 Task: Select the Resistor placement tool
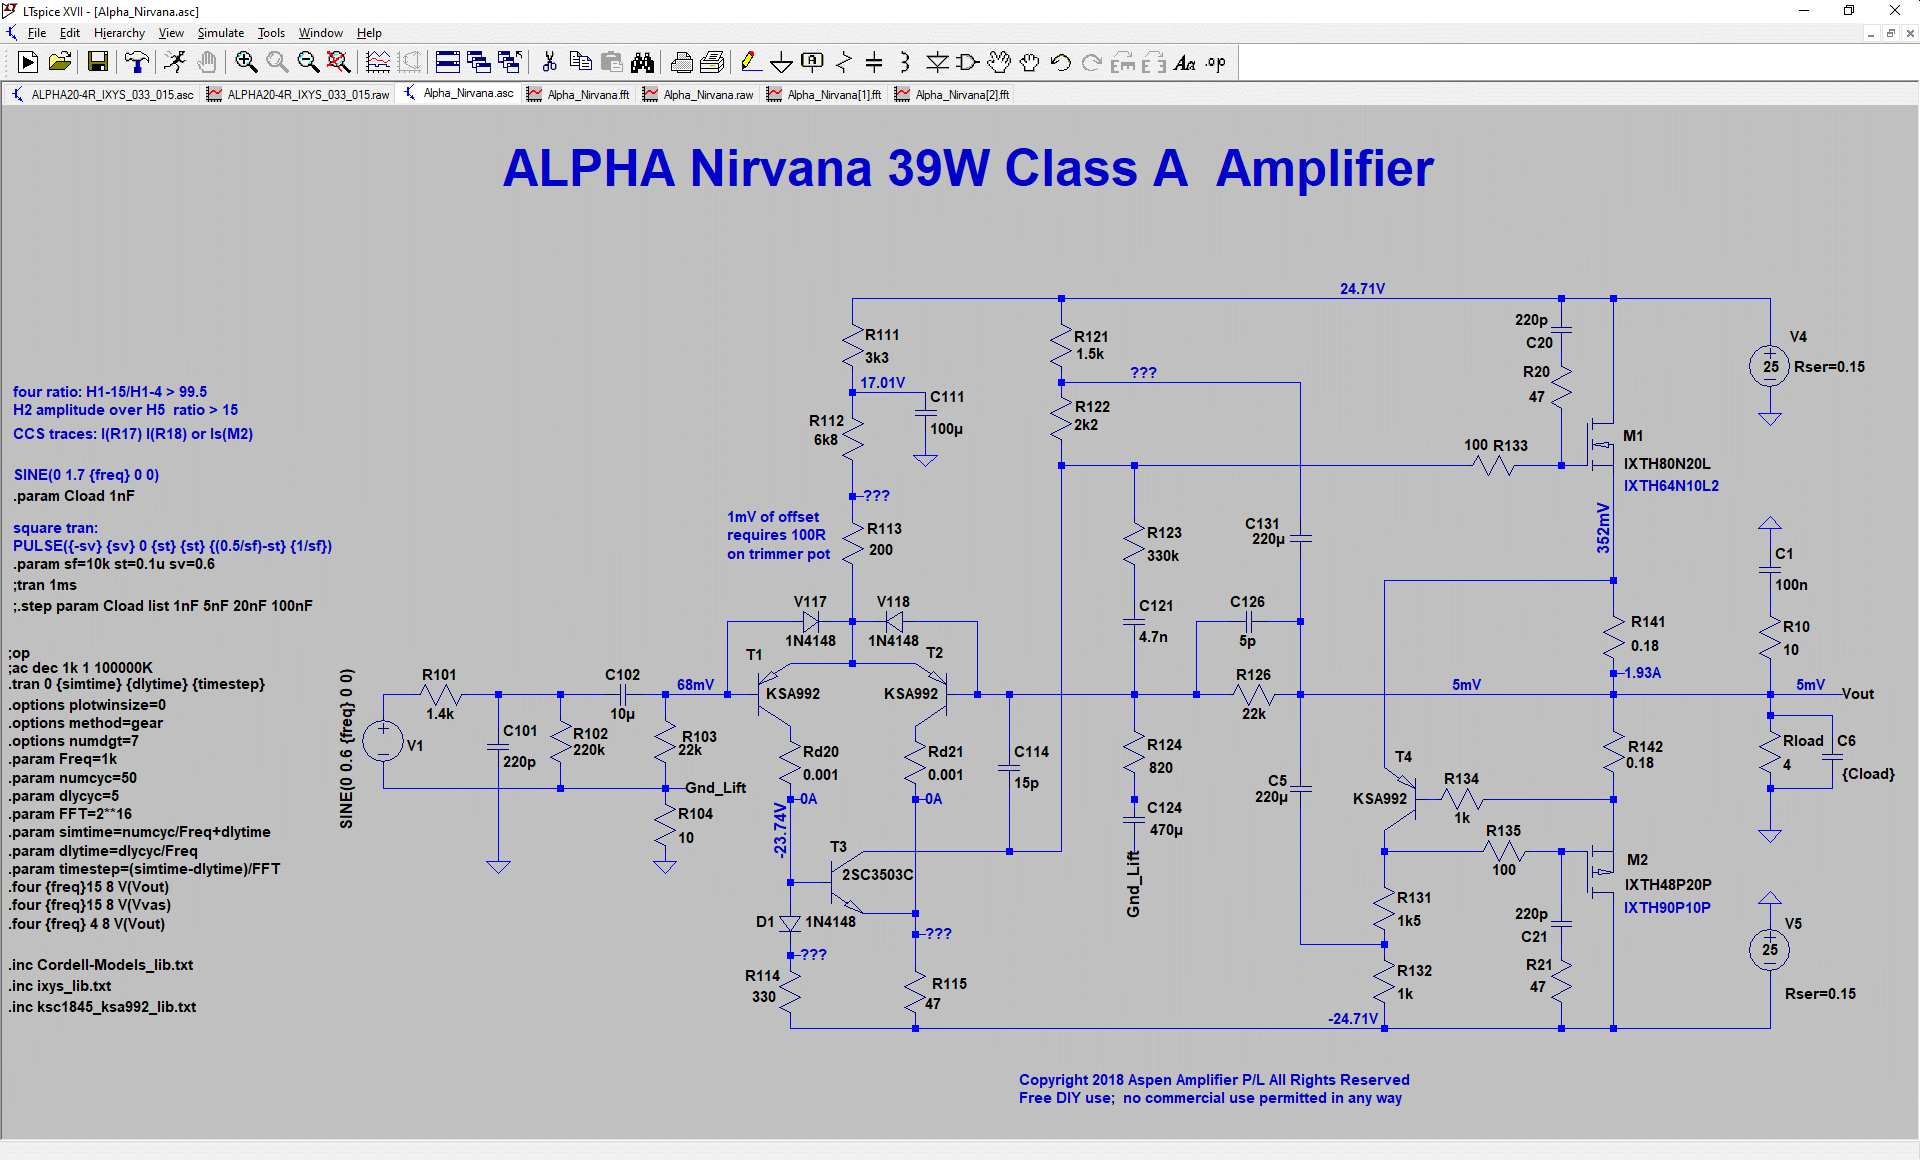843,63
